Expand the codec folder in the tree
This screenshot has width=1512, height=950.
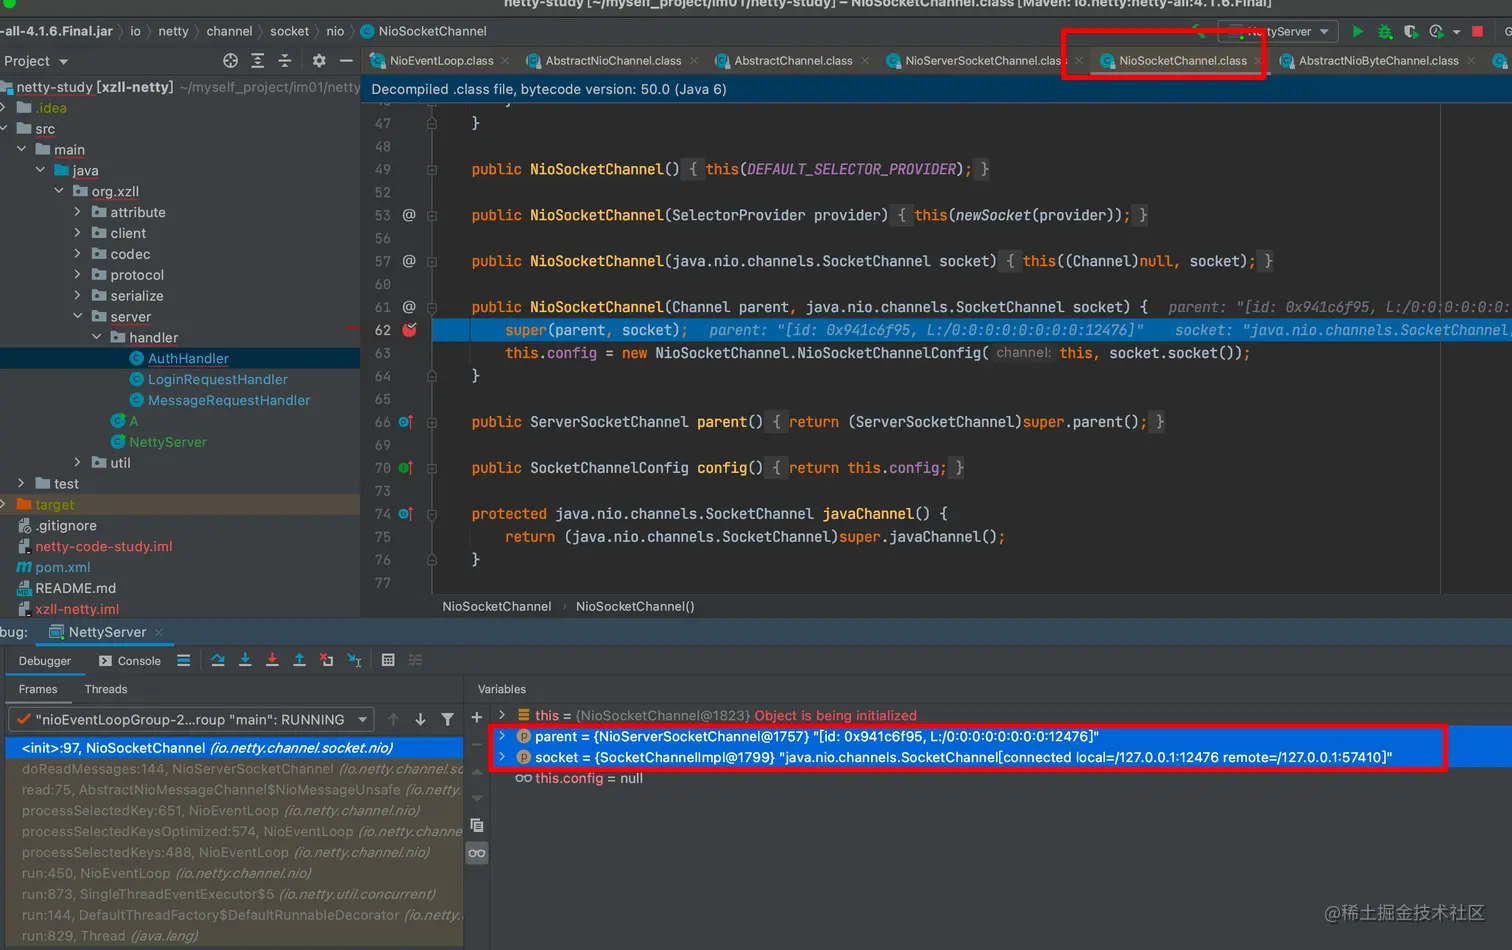[x=78, y=254]
